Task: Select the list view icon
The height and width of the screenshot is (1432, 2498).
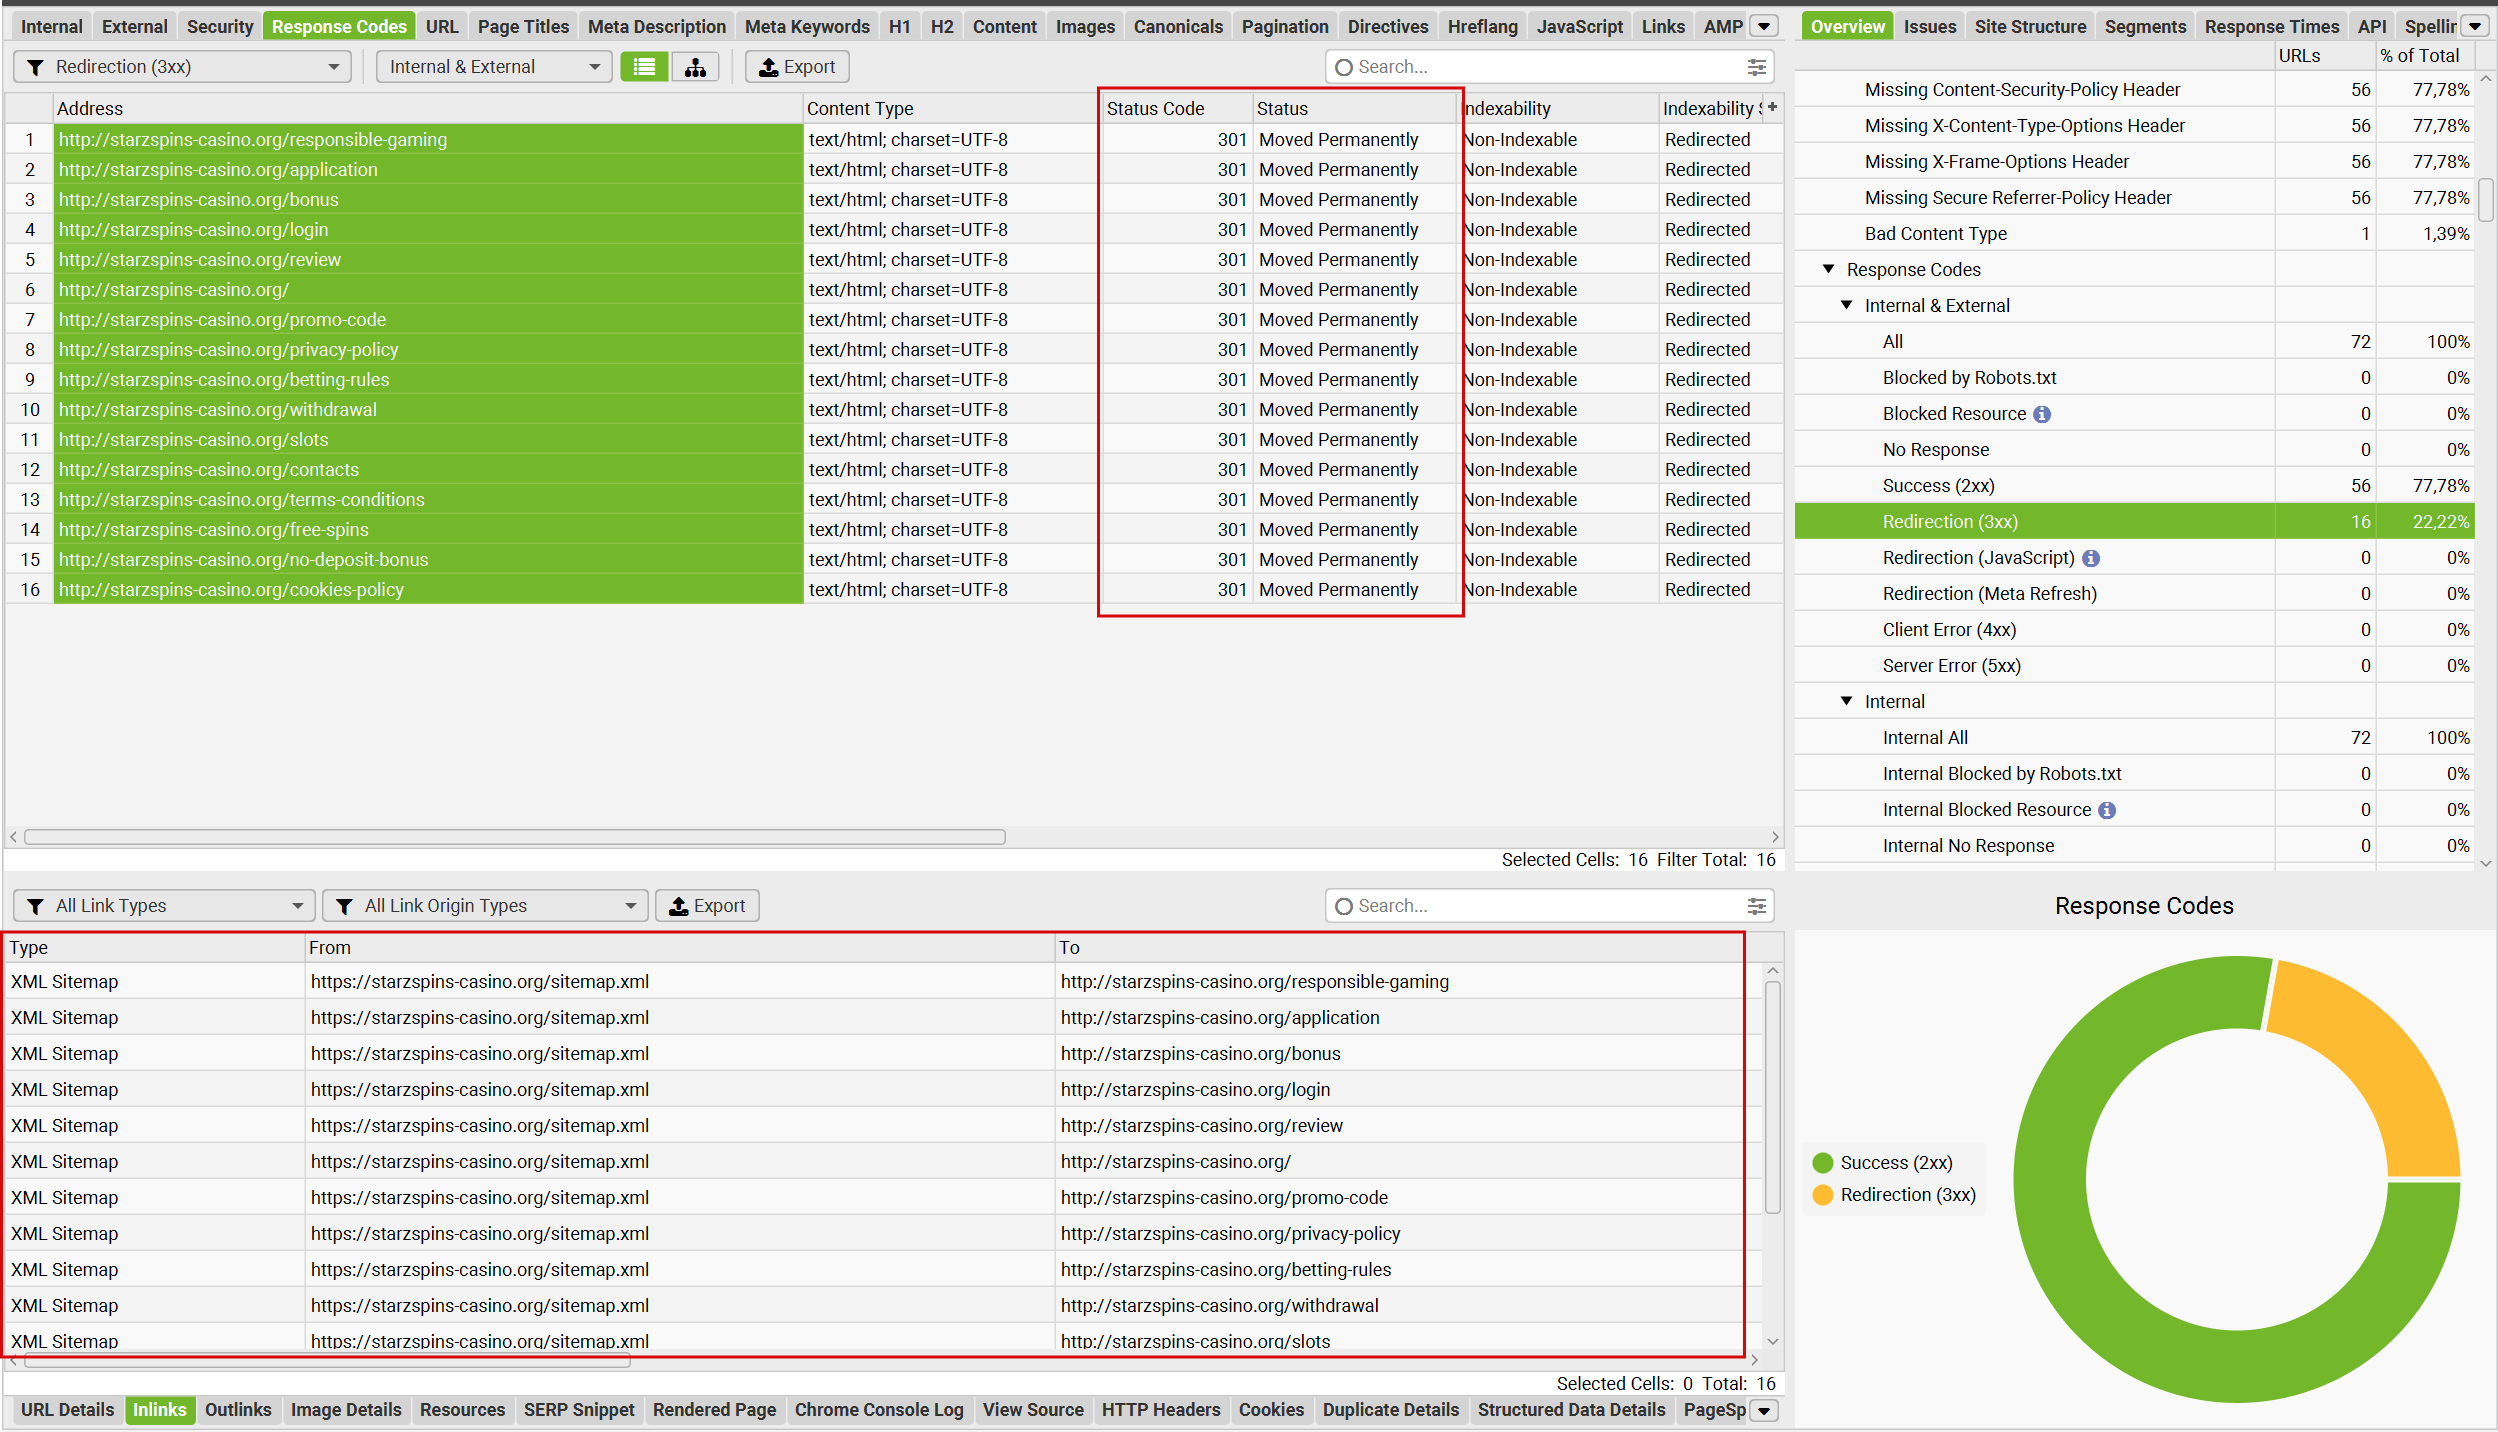Action: click(x=645, y=67)
